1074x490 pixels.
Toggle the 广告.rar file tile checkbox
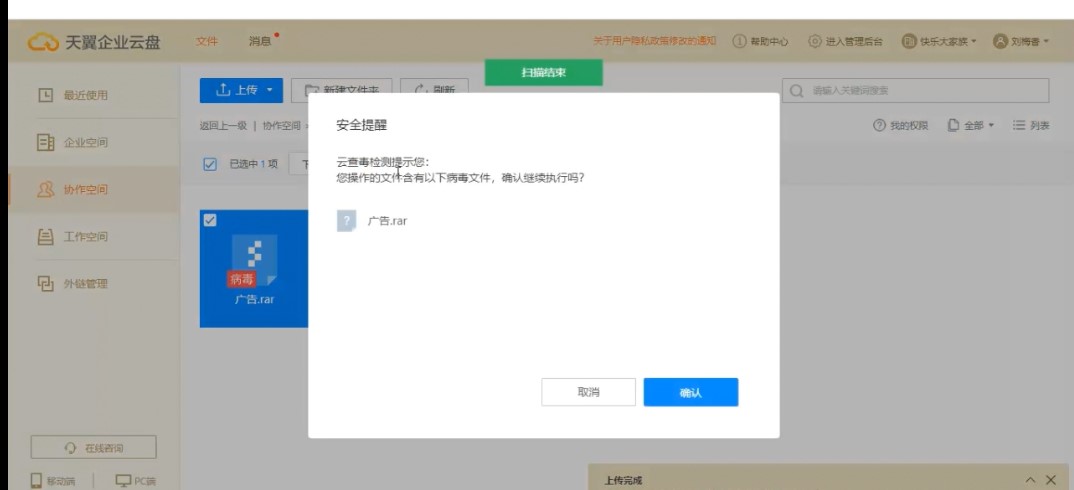point(210,219)
